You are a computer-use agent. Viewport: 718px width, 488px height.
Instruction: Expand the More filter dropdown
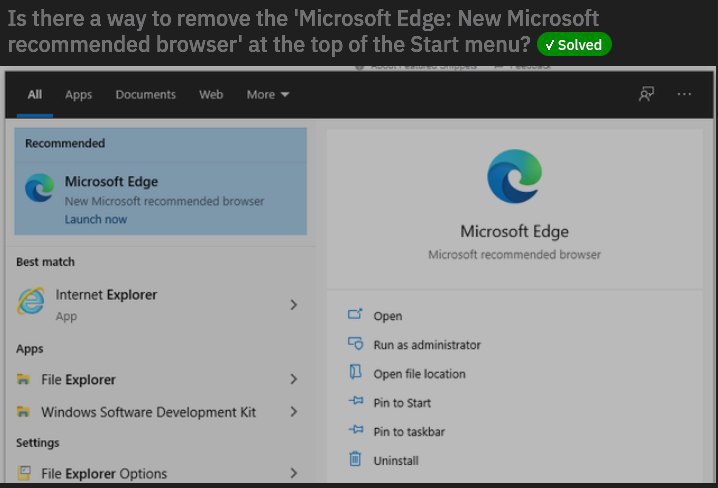(268, 95)
